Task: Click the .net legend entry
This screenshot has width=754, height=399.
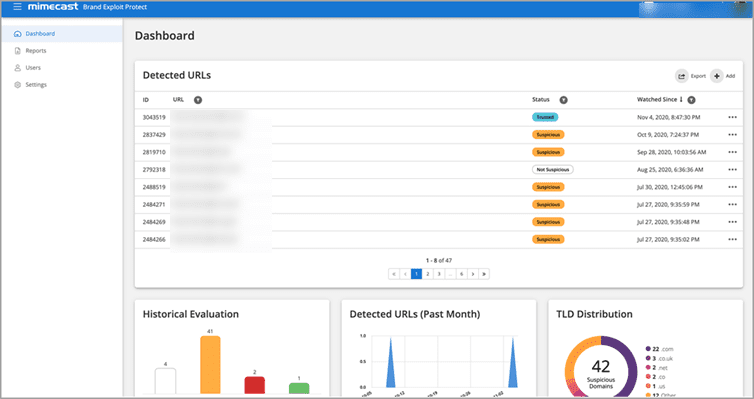Action: click(x=656, y=368)
